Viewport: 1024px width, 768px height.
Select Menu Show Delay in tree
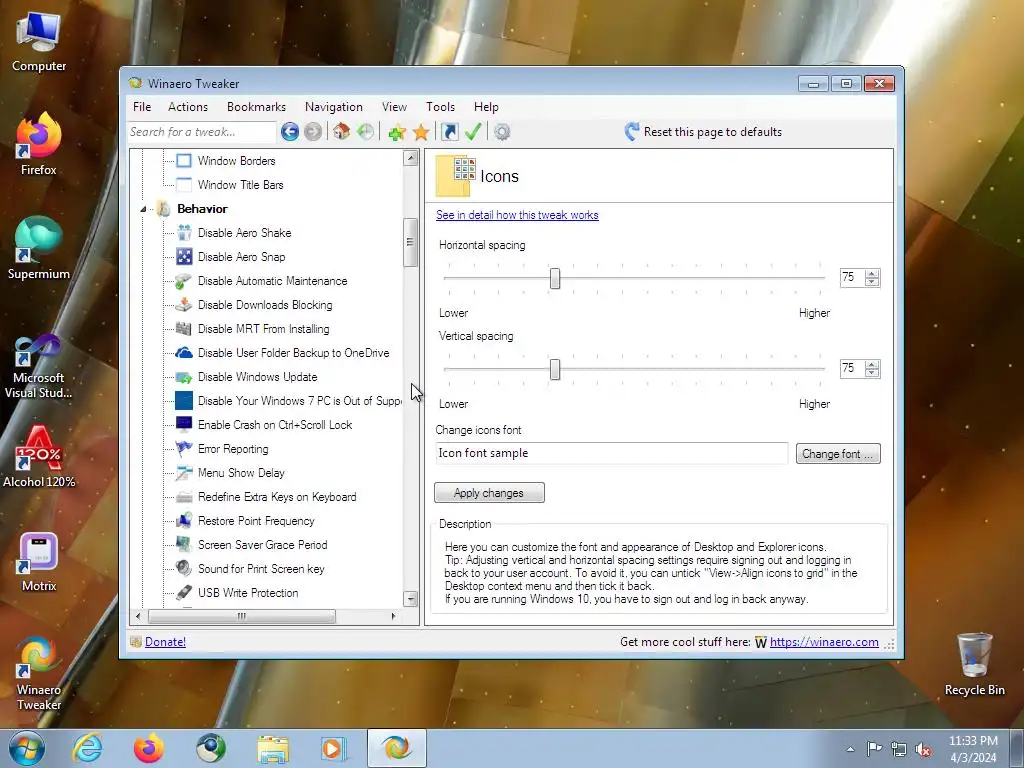[241, 473]
